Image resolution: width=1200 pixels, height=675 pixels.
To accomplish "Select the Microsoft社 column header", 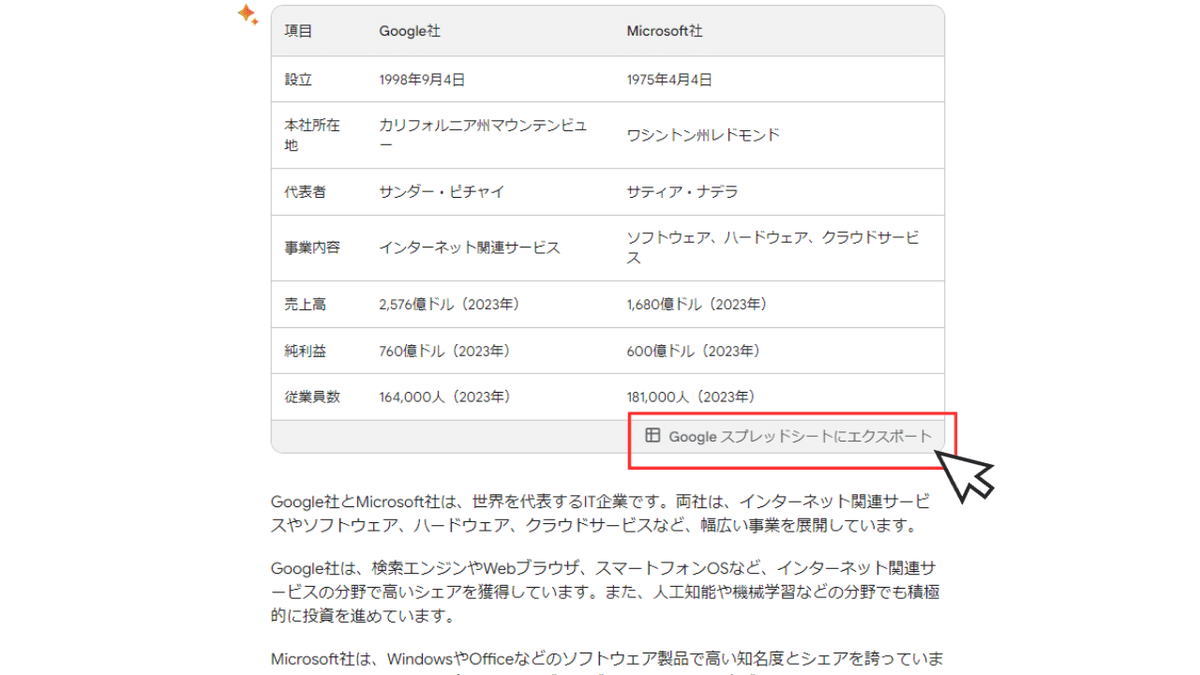I will point(665,31).
